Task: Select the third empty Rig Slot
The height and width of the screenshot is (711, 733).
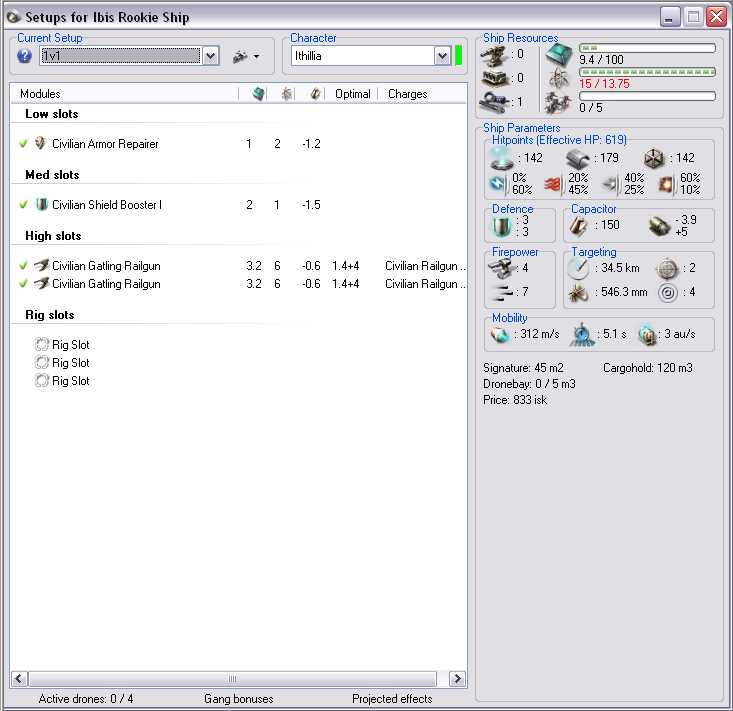Action: [x=62, y=381]
